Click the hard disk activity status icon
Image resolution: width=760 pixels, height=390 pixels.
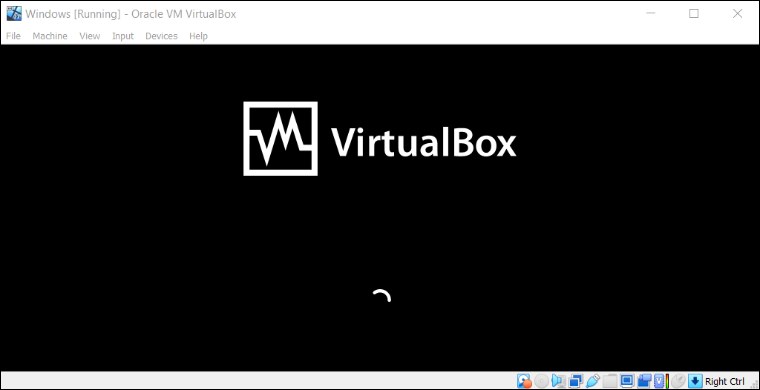pos(524,381)
